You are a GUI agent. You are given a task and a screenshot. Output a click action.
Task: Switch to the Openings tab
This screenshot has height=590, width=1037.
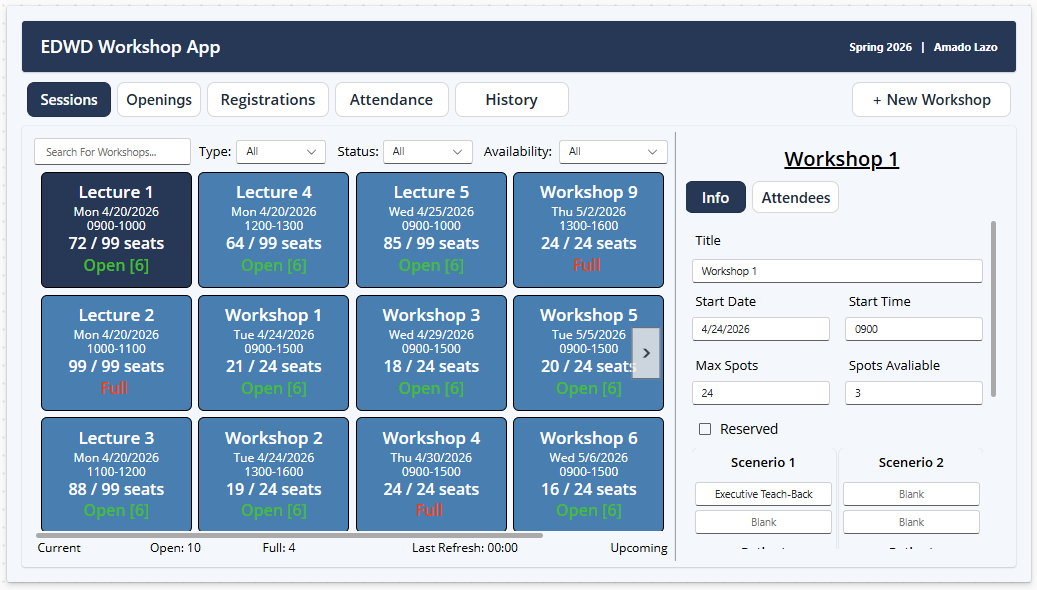pos(159,99)
